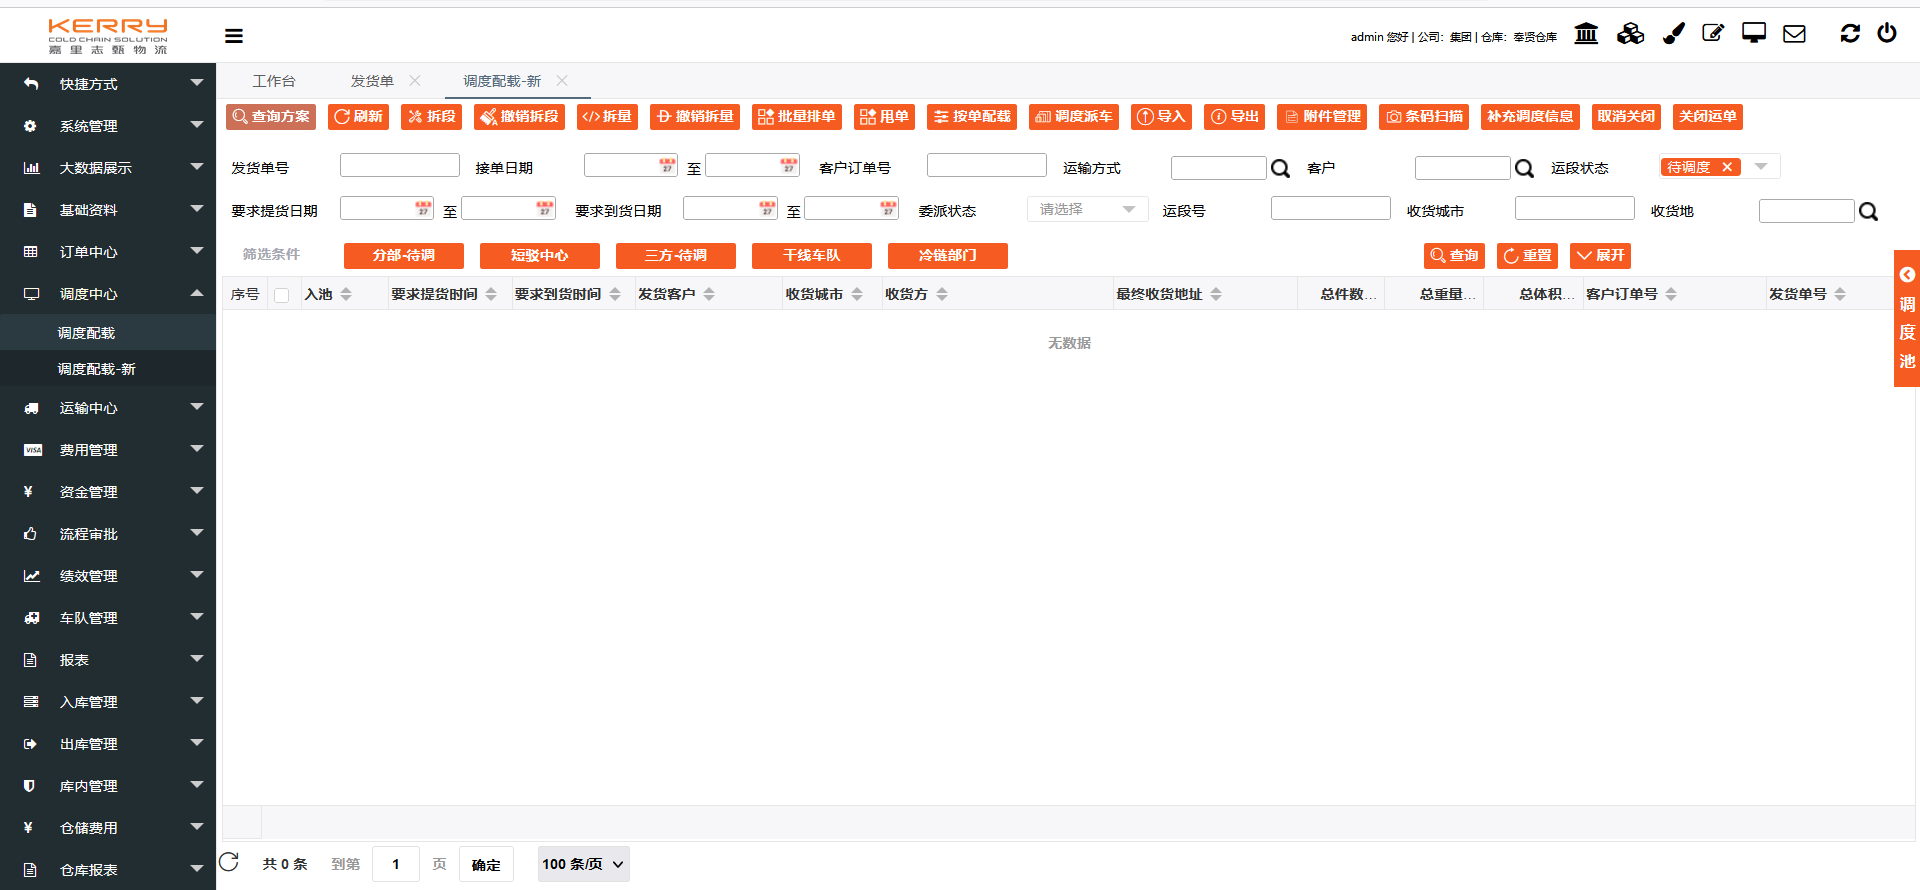Sort by 最终收货地址 column arrows
Screen dimensions: 1920x890
1216,294
